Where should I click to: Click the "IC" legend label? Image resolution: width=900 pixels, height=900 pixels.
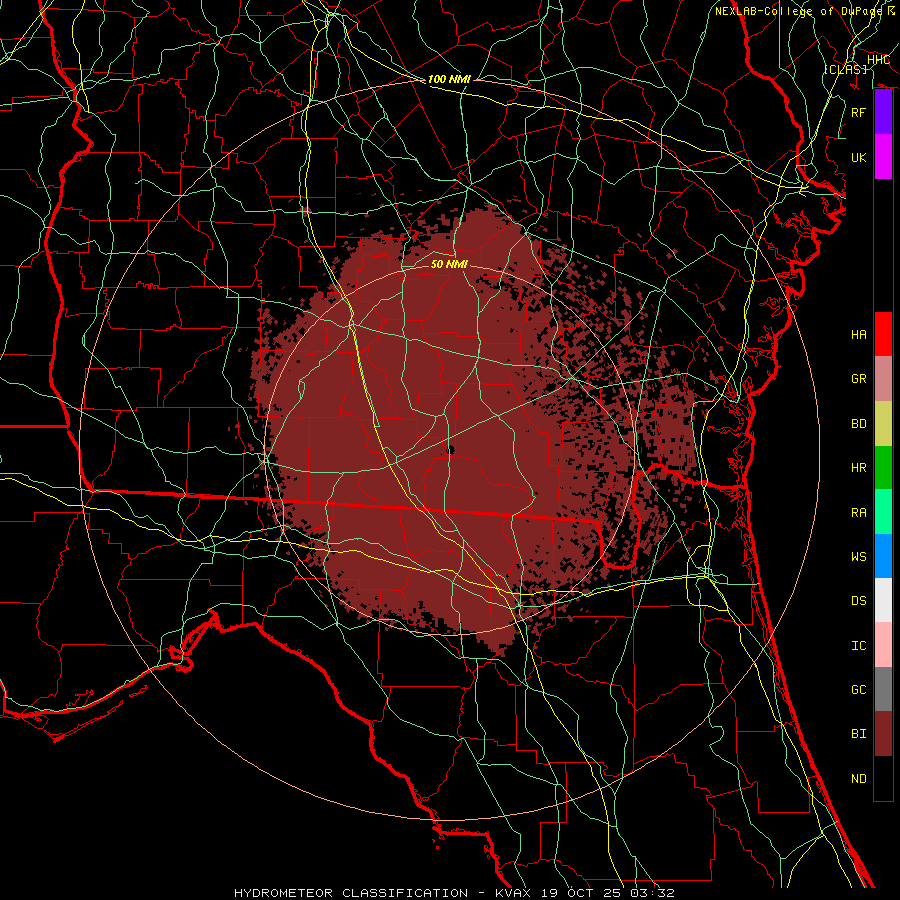click(858, 646)
